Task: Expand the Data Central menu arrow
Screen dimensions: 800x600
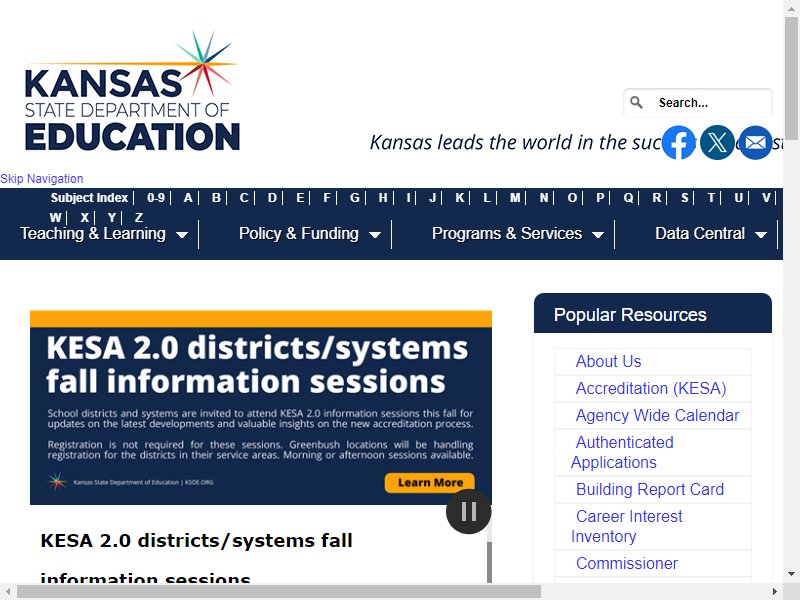Action: (x=760, y=235)
